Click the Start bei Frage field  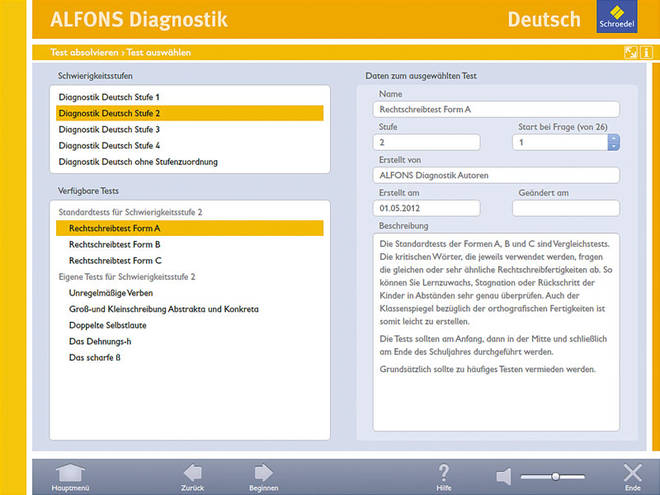[560, 142]
